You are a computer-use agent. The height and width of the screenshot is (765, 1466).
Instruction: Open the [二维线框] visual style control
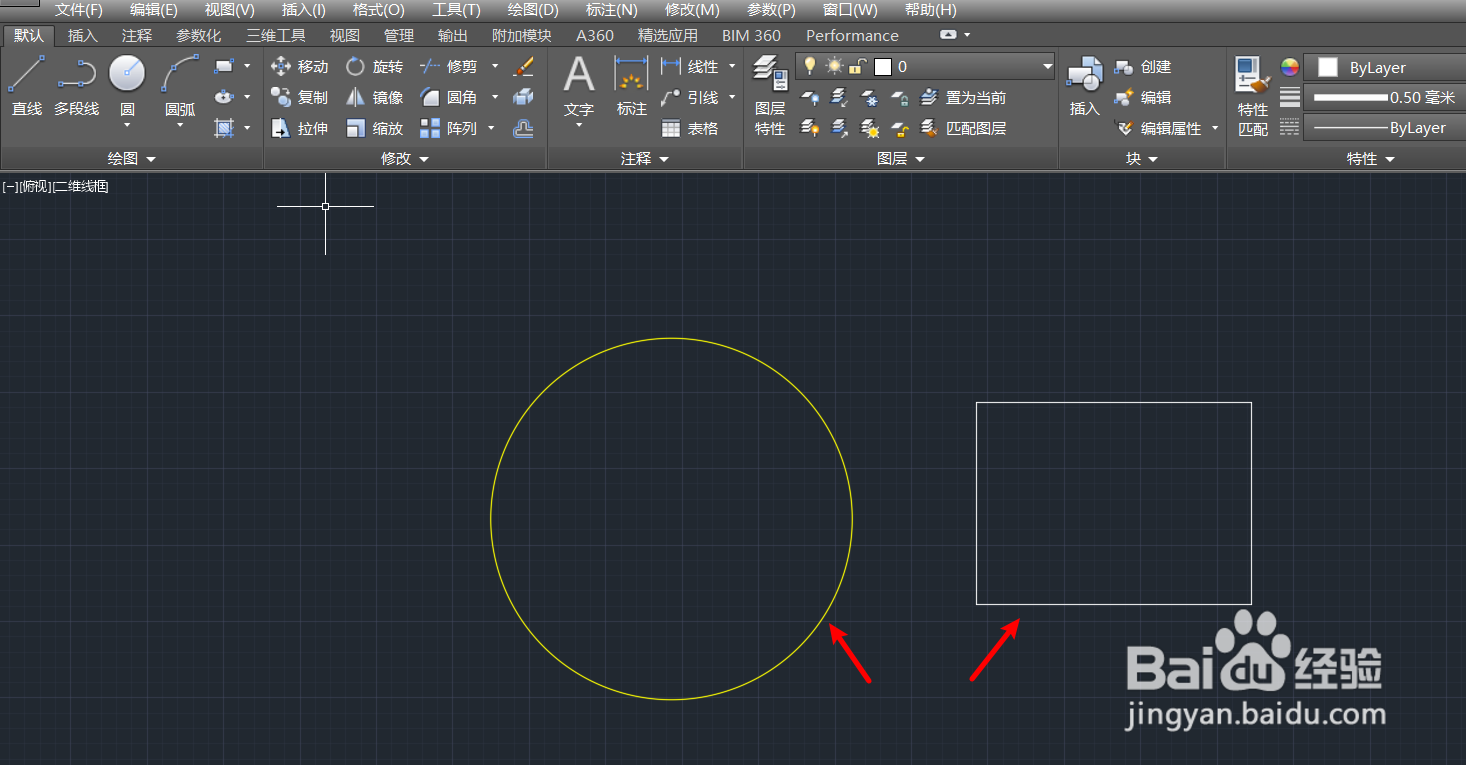(80, 187)
